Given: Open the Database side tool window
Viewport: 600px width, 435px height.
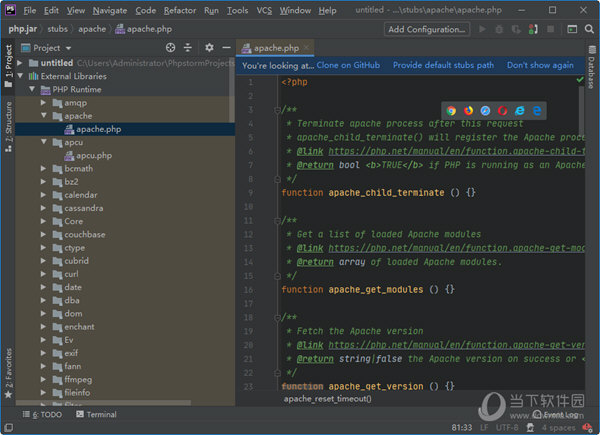Looking at the screenshot, I should tap(592, 67).
